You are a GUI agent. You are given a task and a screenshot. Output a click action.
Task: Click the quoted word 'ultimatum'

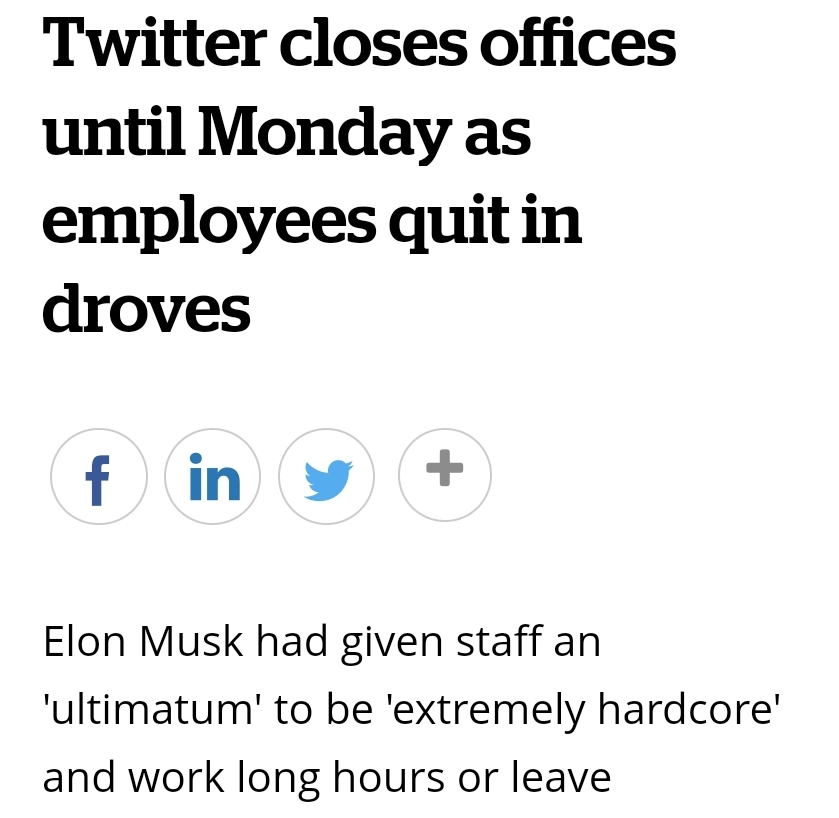(150, 709)
